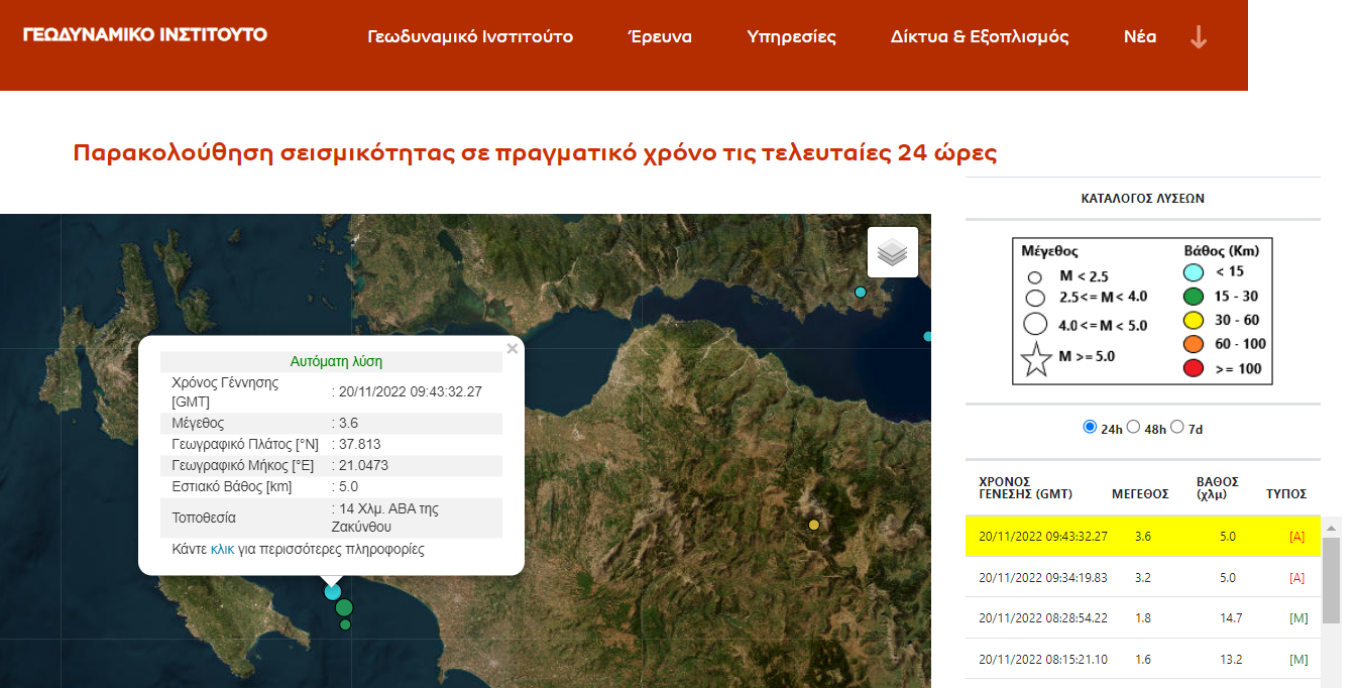Click the small green marker below the large one
Screen dimensions: 1360x688
point(345,625)
